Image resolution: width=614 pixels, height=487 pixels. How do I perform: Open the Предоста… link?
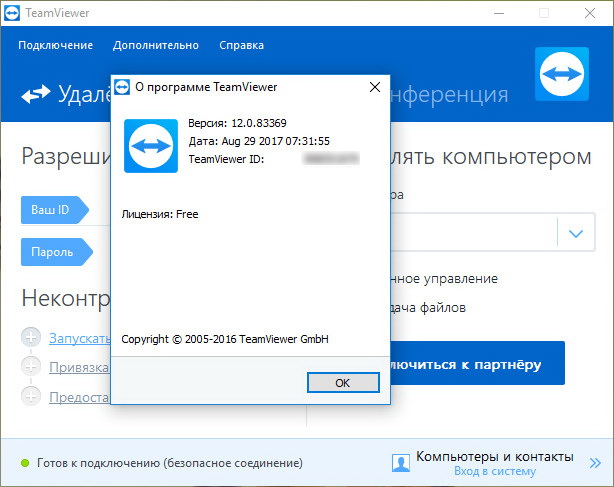(x=79, y=397)
